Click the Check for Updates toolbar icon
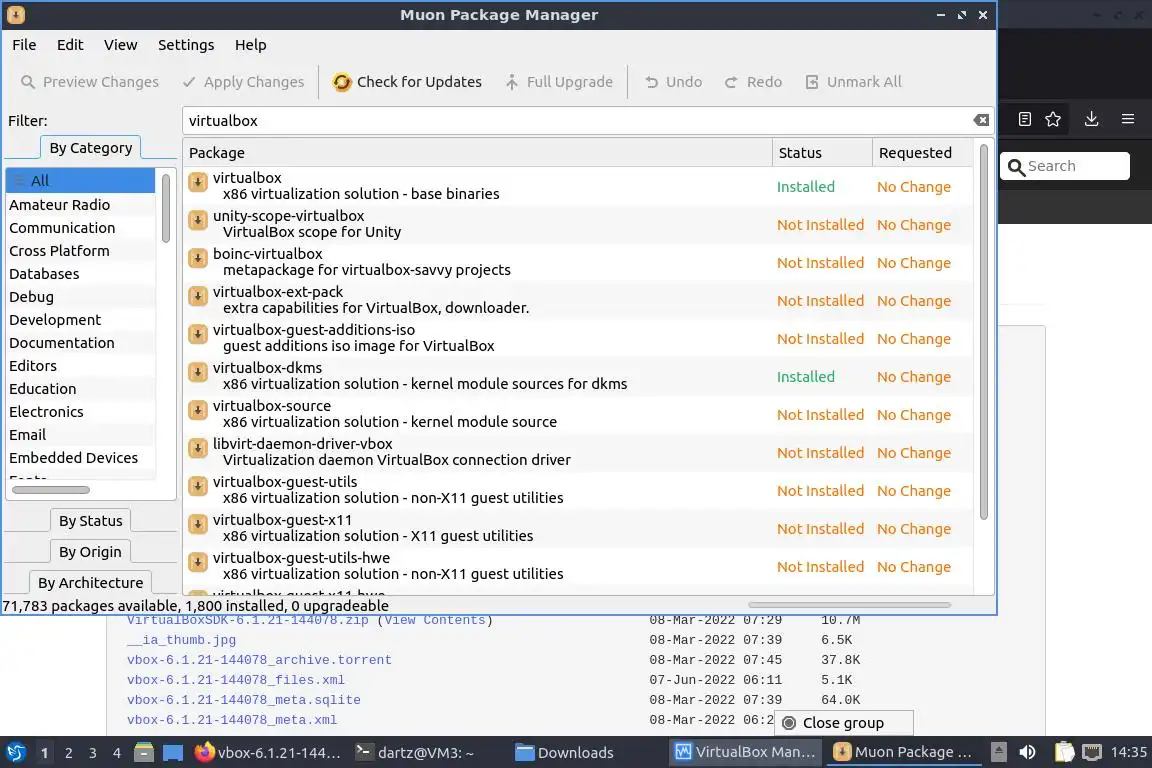 pyautogui.click(x=342, y=82)
